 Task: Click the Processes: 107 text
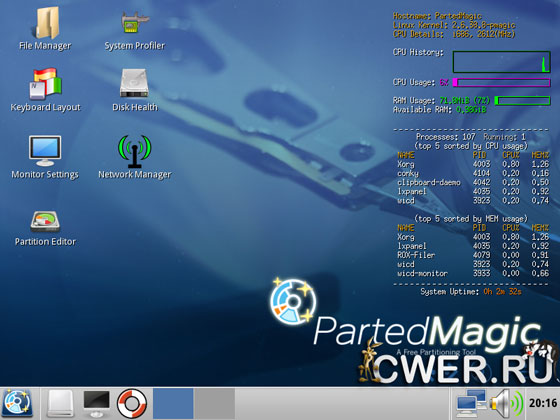tap(445, 137)
